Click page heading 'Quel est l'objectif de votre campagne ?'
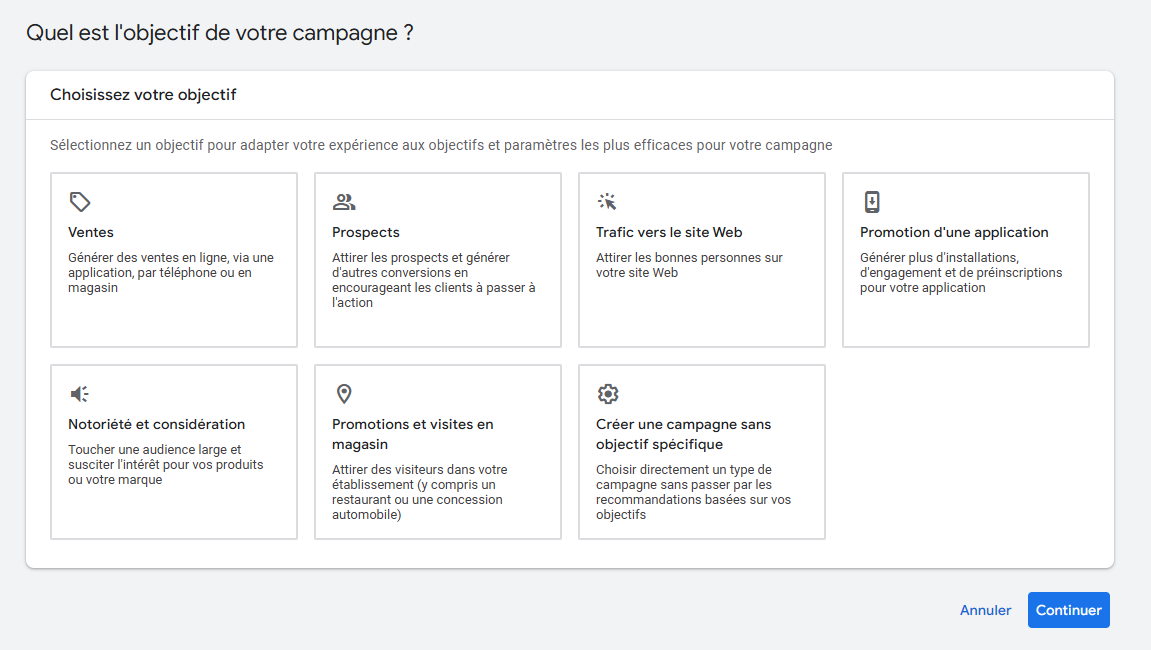 (219, 33)
